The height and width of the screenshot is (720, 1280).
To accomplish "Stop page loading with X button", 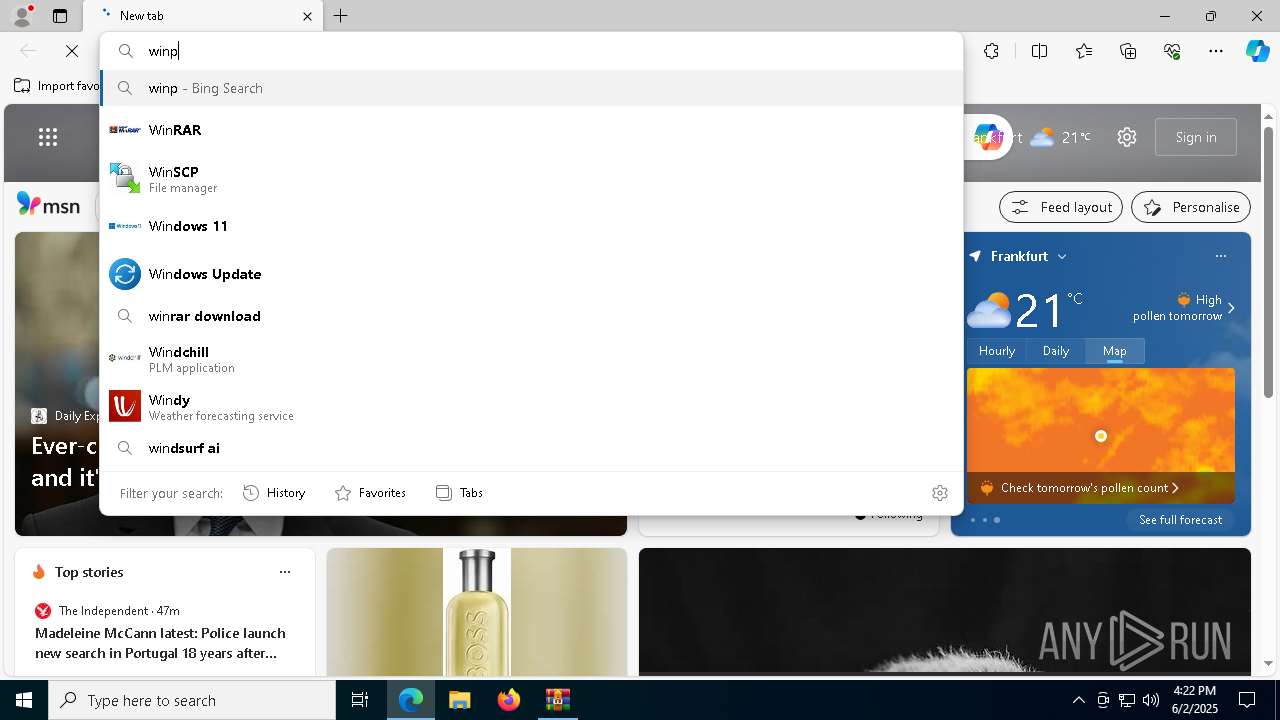I will pyautogui.click(x=72, y=51).
